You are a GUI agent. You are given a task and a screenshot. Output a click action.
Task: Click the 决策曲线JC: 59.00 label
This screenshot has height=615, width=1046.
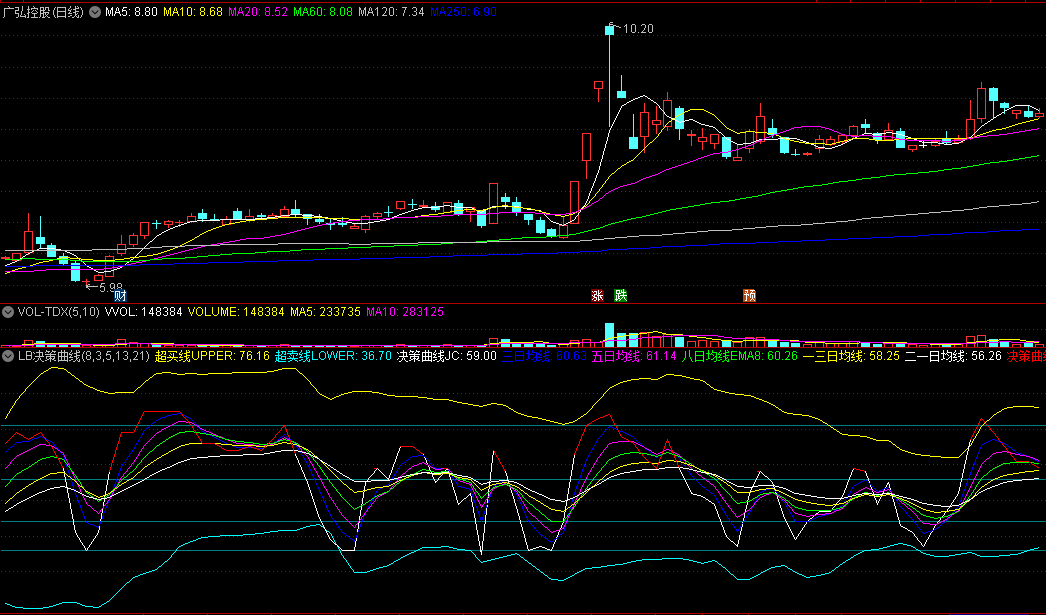click(x=447, y=356)
